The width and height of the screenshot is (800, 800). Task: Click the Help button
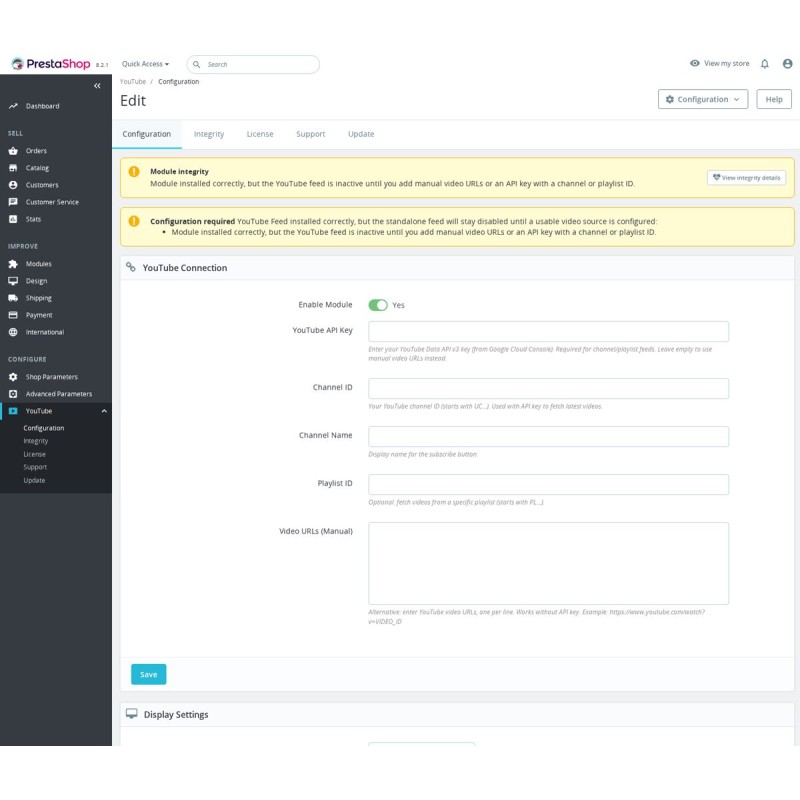click(773, 99)
